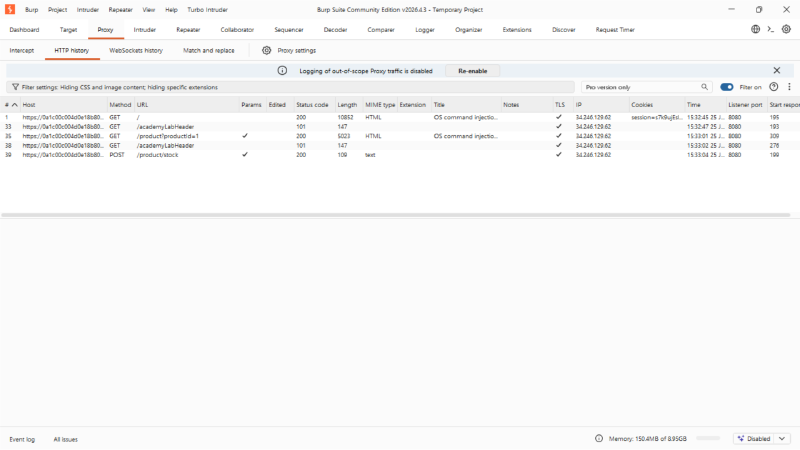Open the WebSockets history sub-tab
The image size is (800, 450).
pyautogui.click(x=136, y=51)
